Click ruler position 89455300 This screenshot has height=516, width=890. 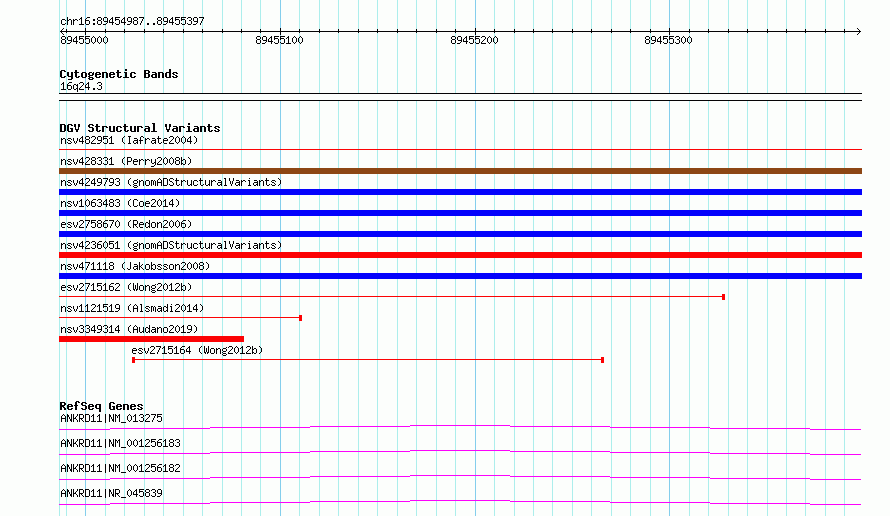click(669, 40)
